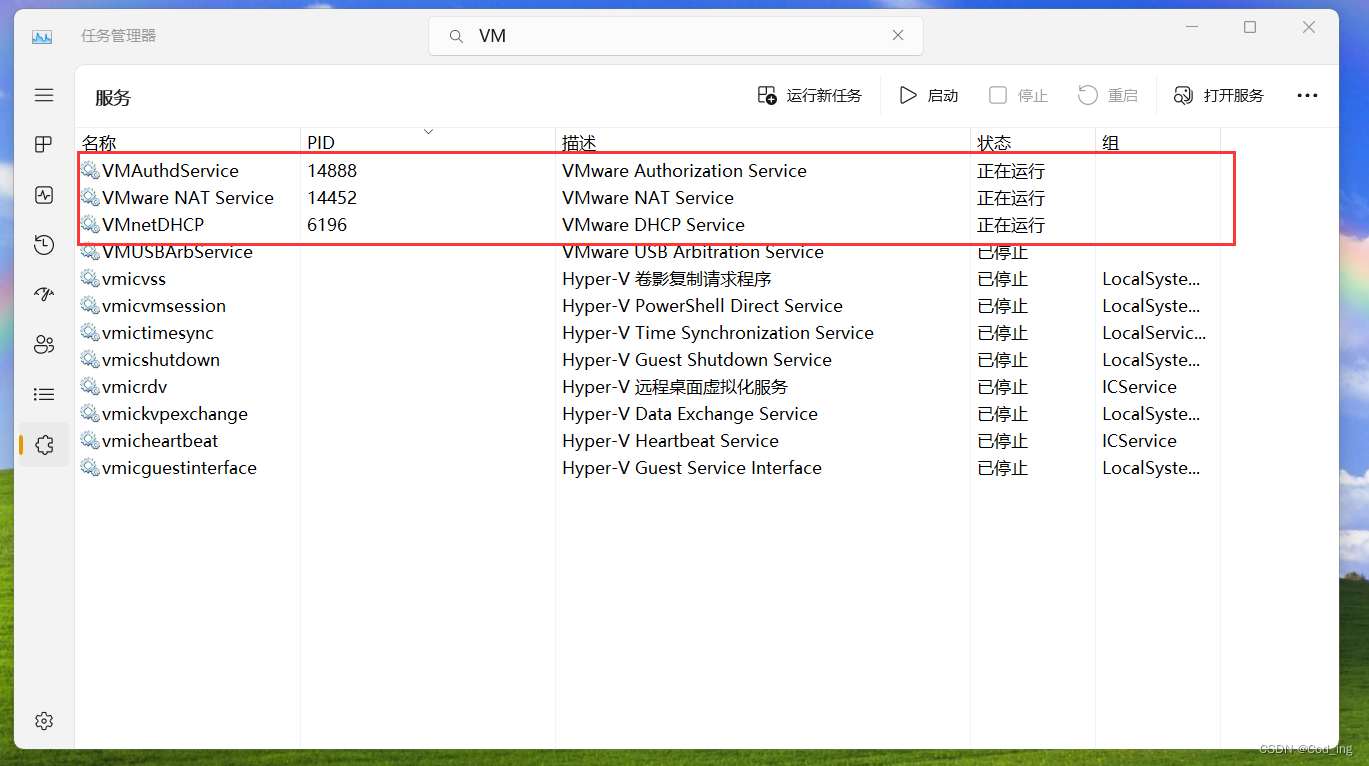Click PID value 6196
Viewport: 1369px width, 766px height.
[327, 225]
